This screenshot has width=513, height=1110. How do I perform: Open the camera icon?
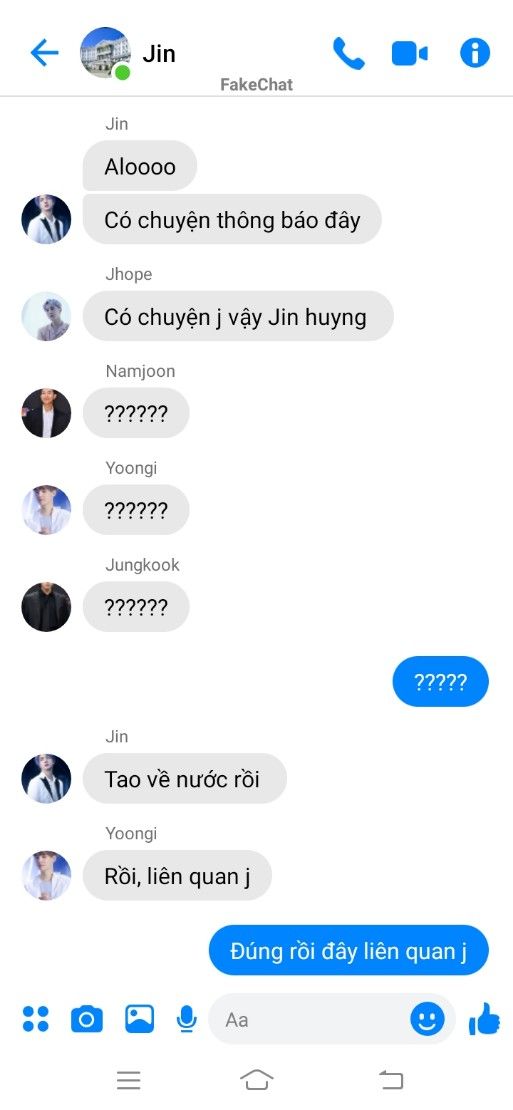click(87, 1019)
